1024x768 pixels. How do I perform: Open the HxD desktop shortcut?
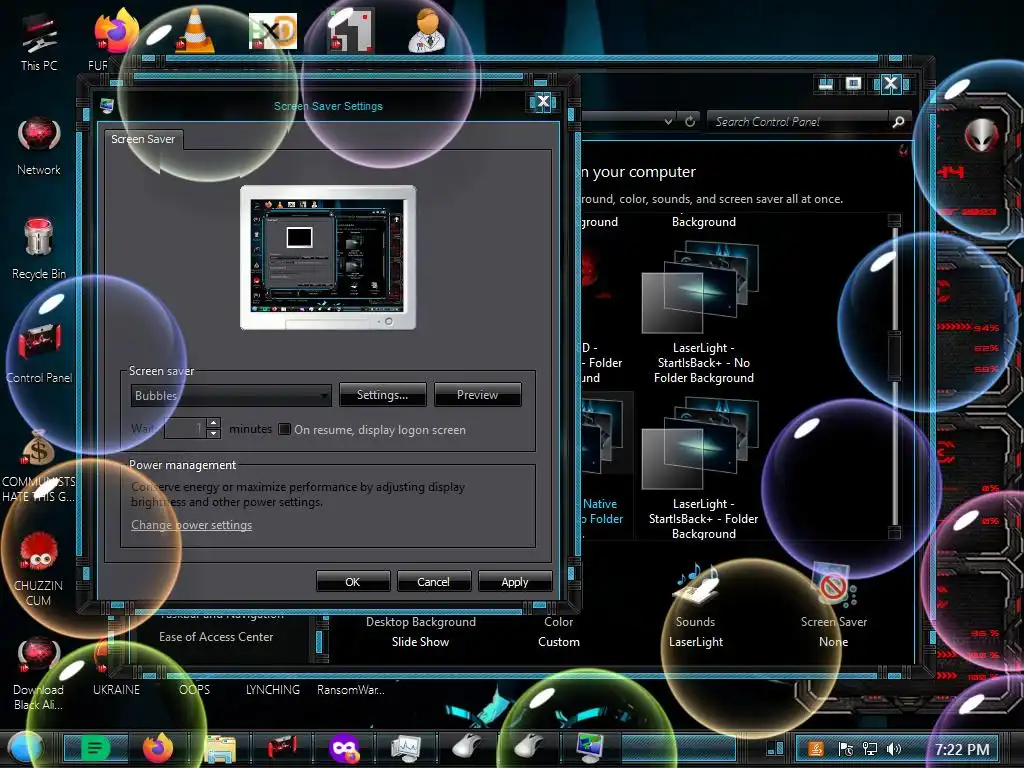[x=273, y=31]
